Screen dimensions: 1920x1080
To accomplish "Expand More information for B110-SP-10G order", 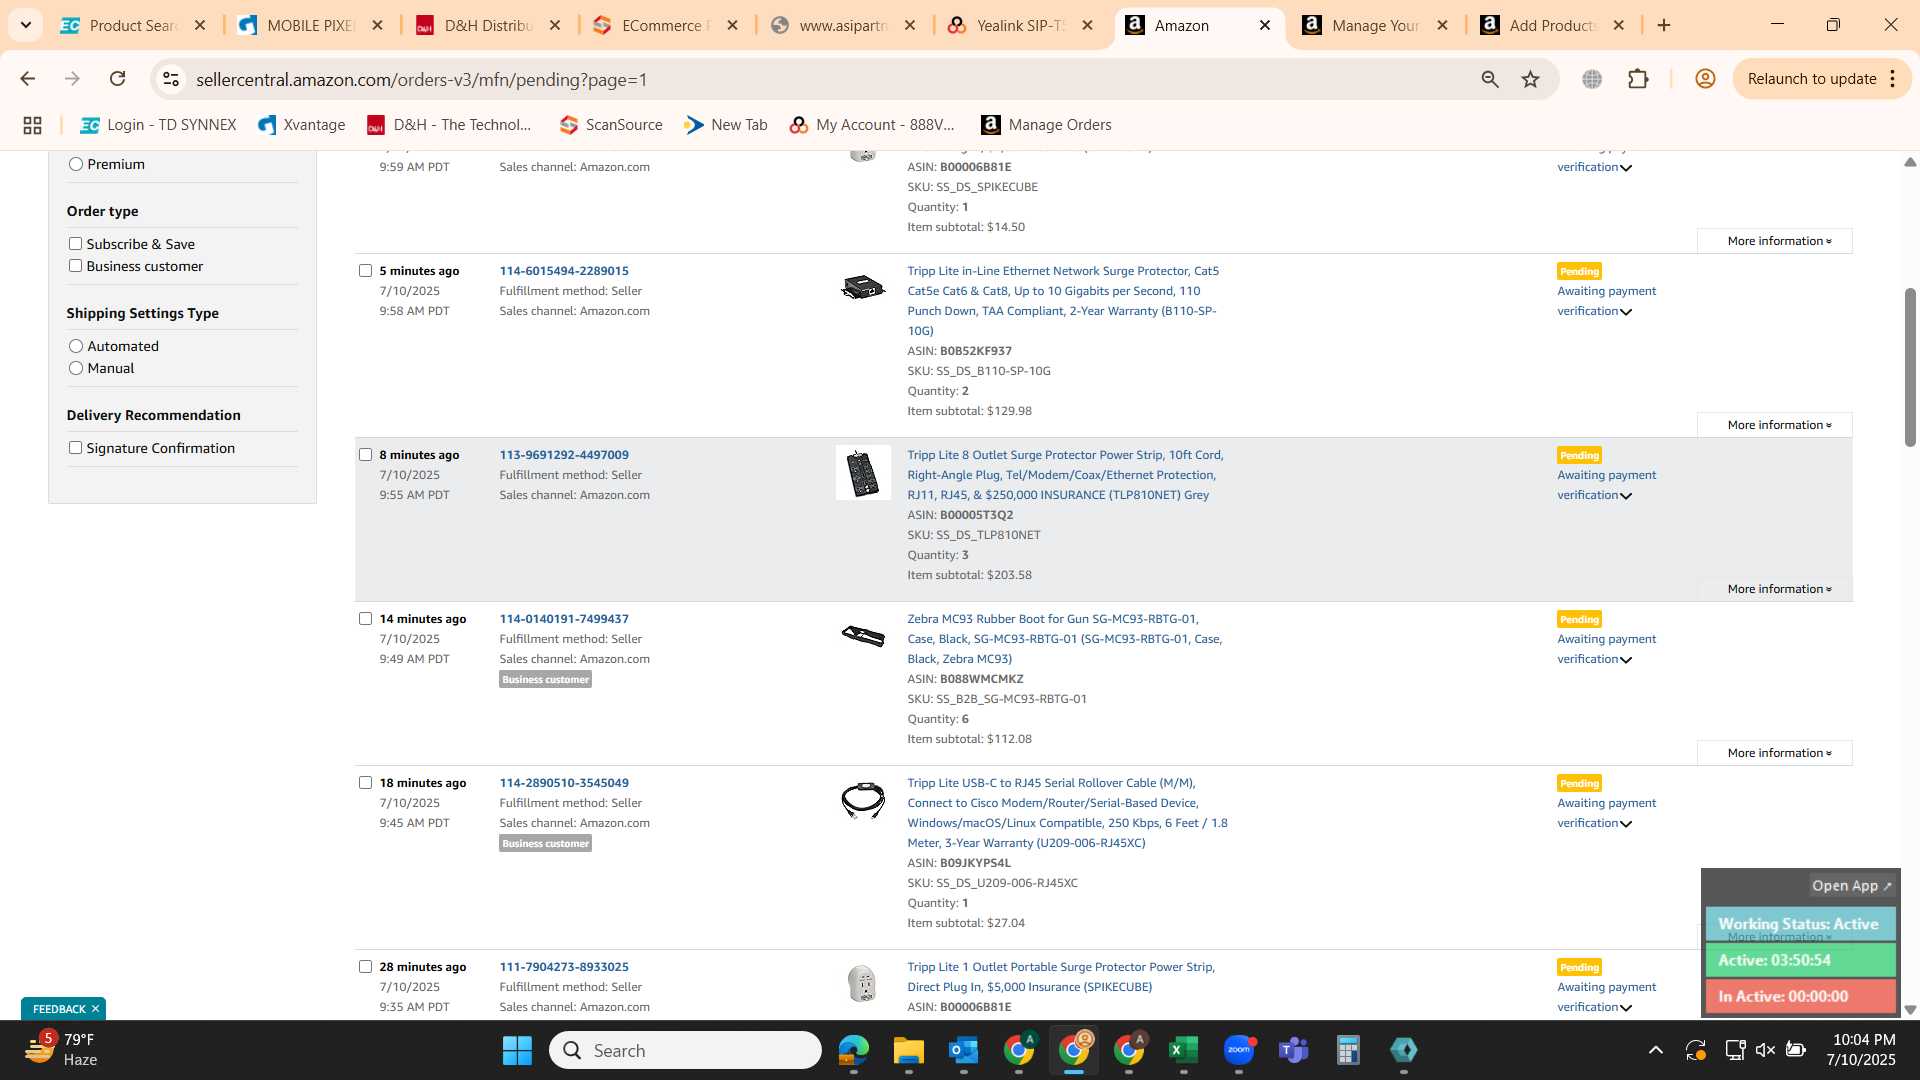I will (1775, 425).
